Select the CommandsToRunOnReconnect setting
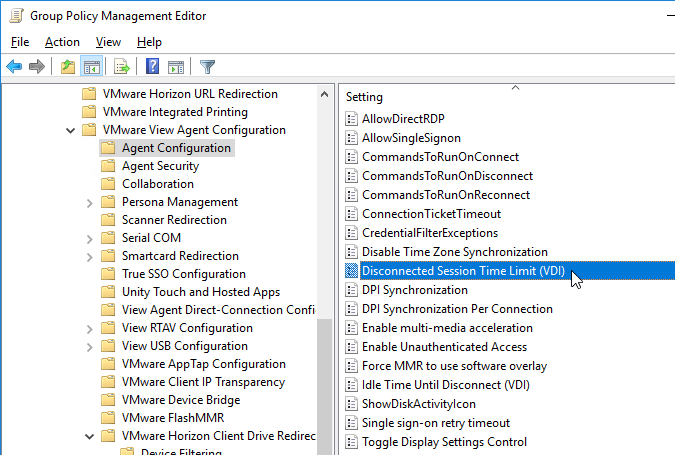The image size is (675, 455). [446, 195]
